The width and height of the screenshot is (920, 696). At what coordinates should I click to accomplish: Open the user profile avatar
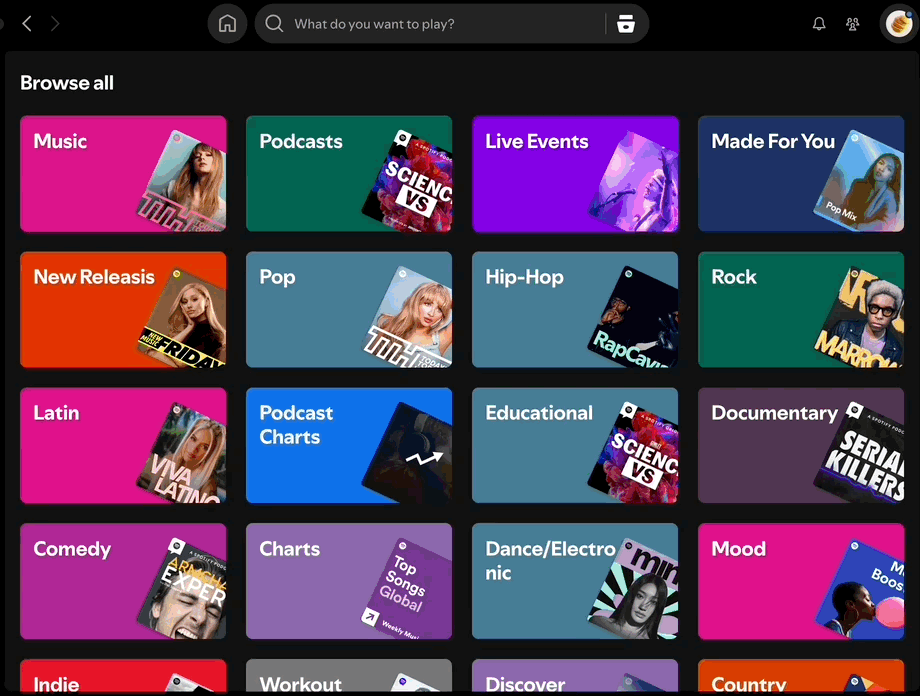tap(898, 23)
